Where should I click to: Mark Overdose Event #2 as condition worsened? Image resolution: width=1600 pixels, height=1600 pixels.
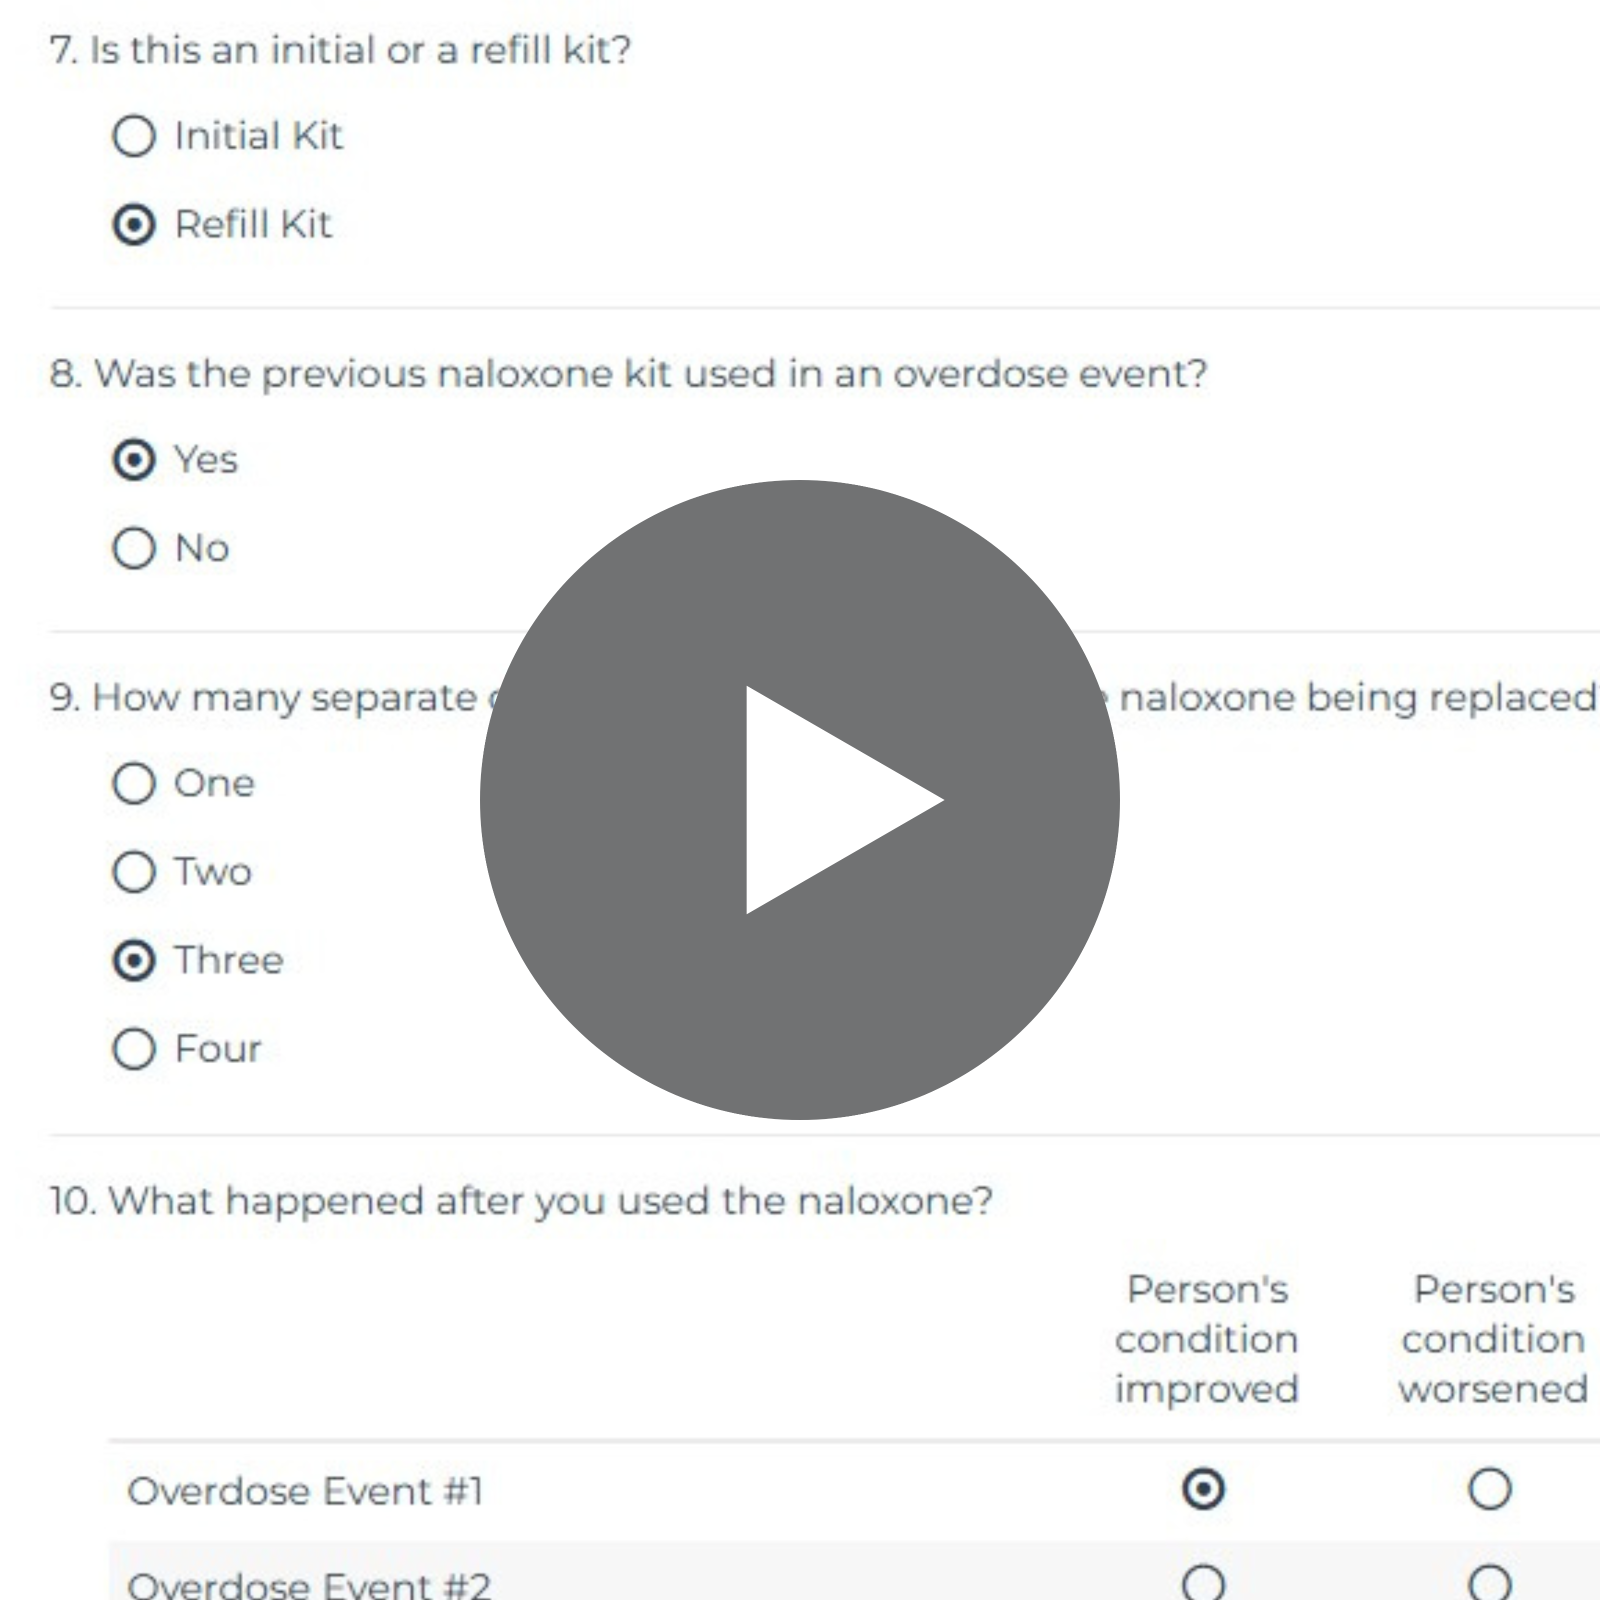pos(1489,1583)
